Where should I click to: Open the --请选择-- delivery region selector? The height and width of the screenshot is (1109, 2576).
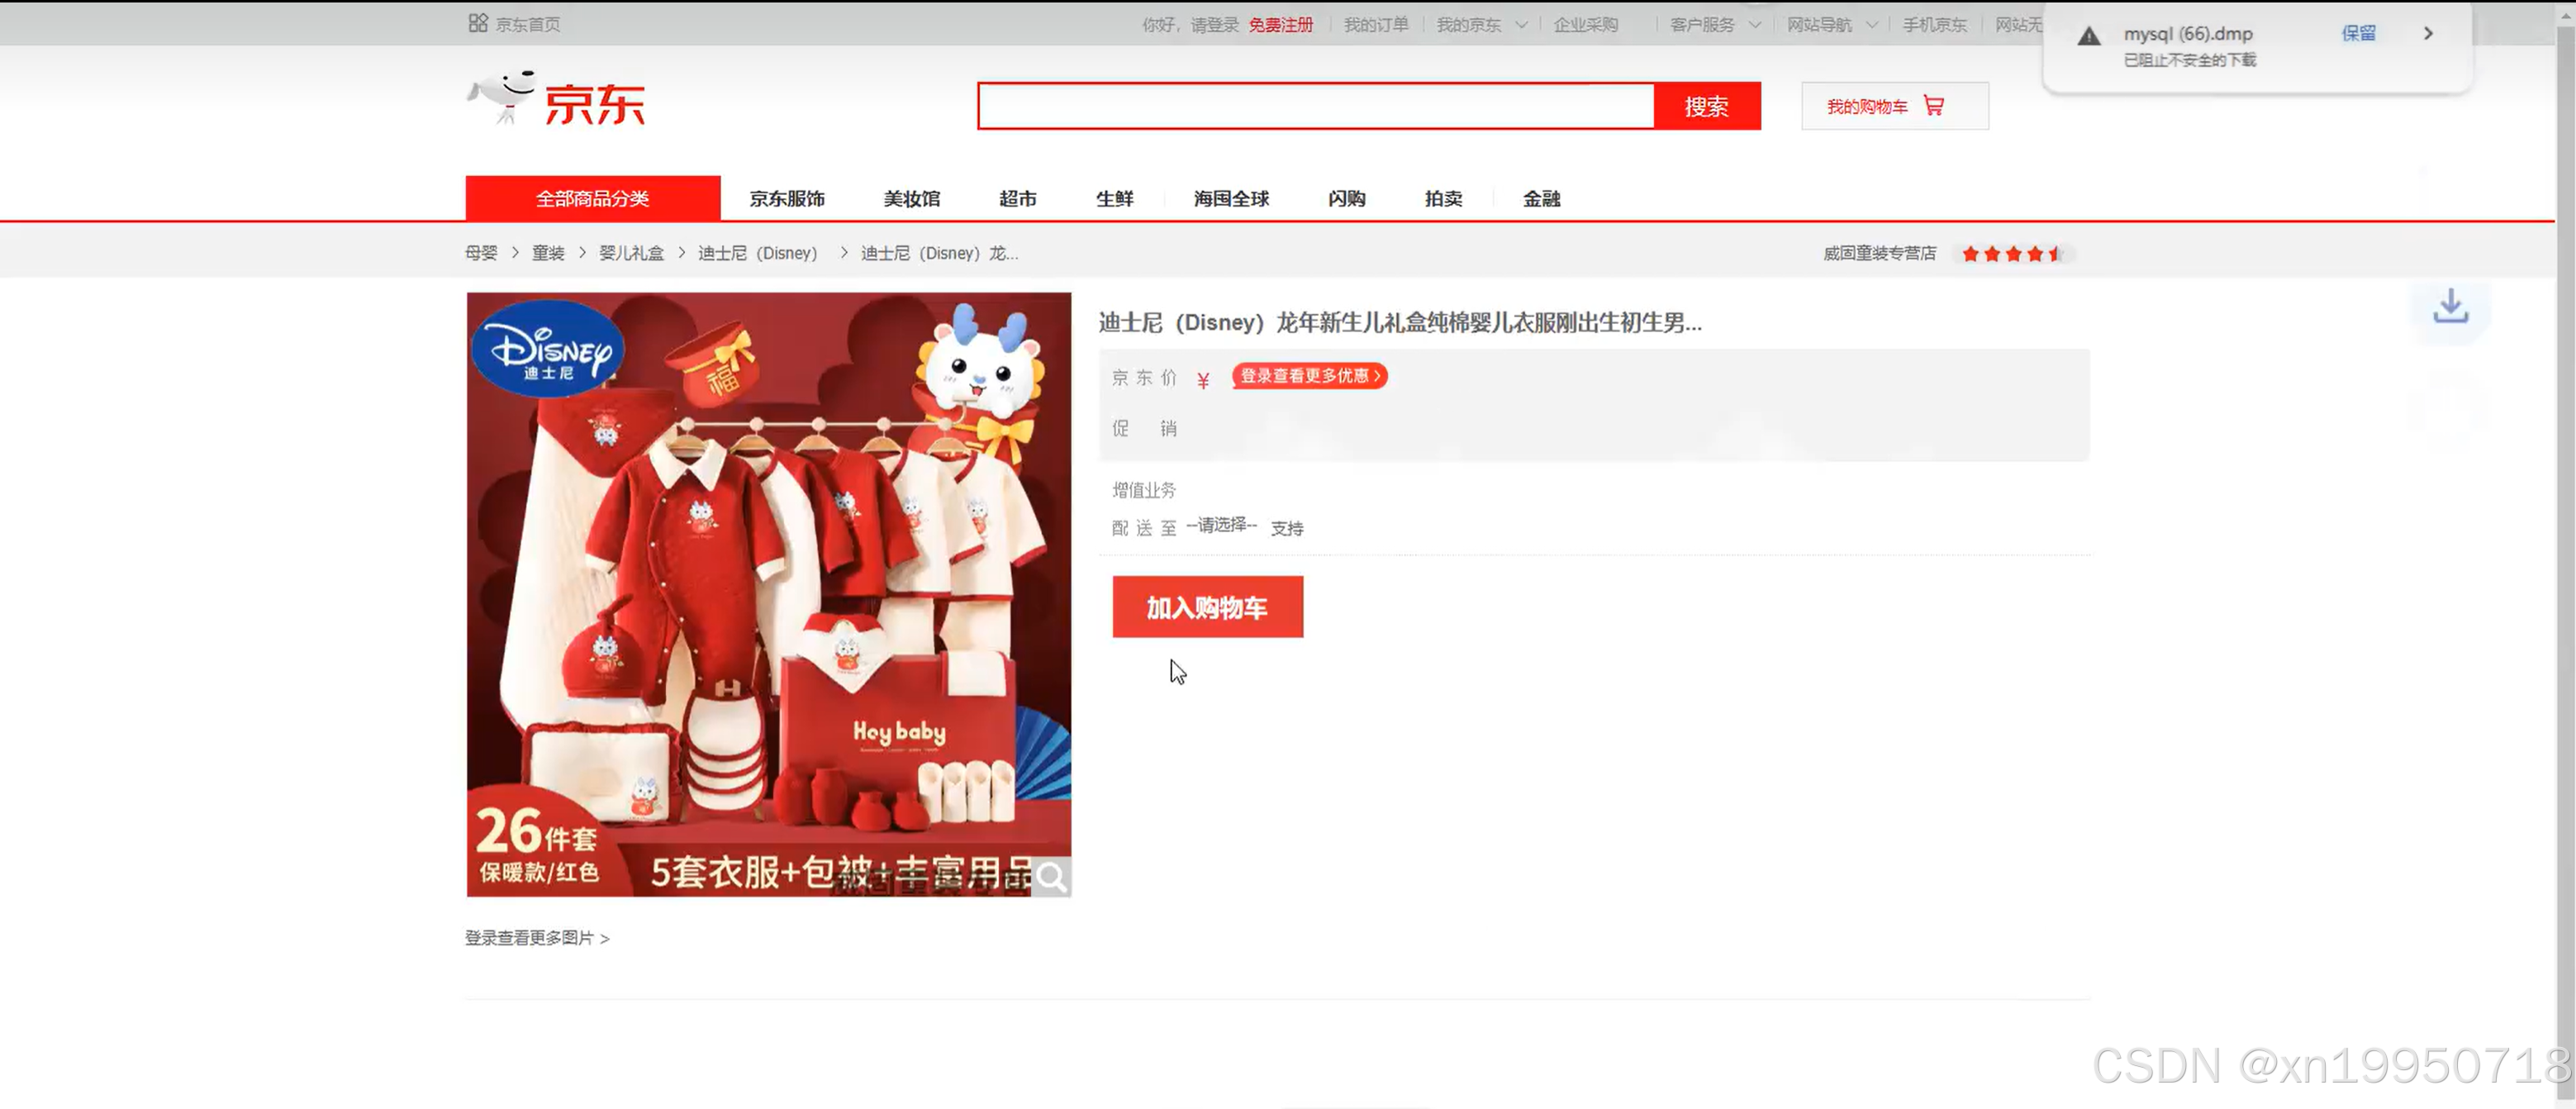(x=1221, y=525)
